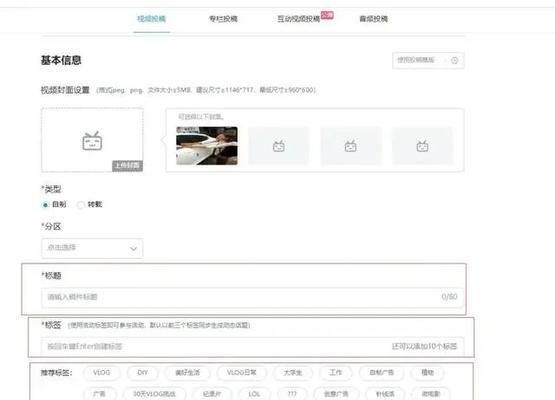Pick the middle empty cover placeholder
The image size is (555, 400).
(x=351, y=145)
